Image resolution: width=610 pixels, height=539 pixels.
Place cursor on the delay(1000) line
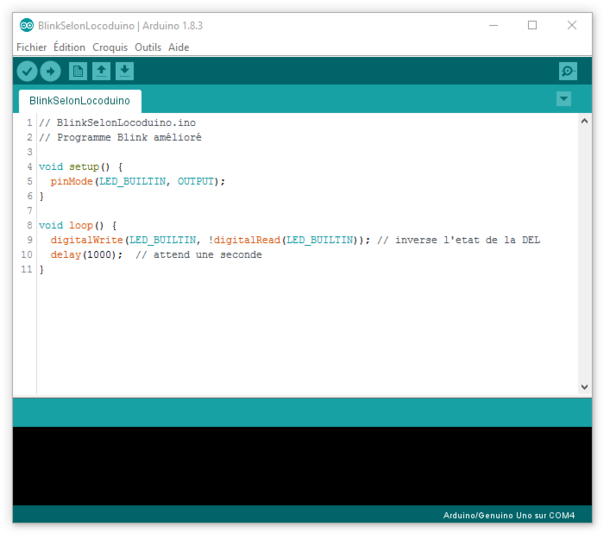(156, 255)
